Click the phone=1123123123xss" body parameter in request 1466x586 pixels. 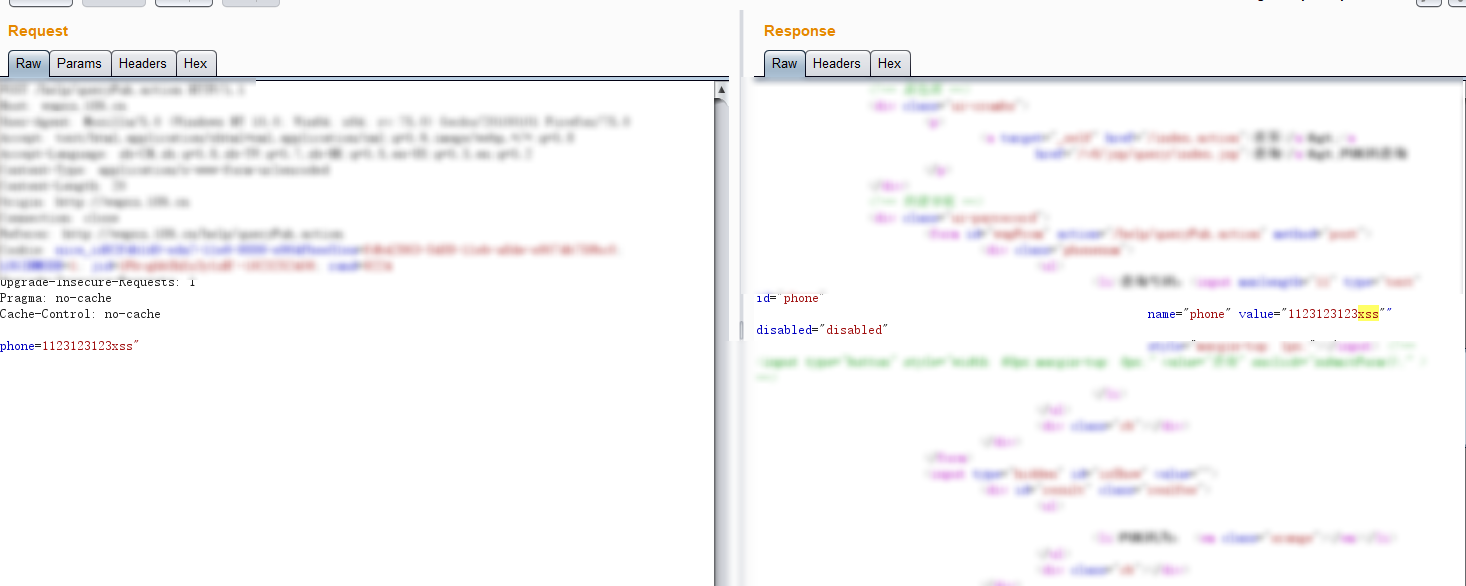click(69, 346)
